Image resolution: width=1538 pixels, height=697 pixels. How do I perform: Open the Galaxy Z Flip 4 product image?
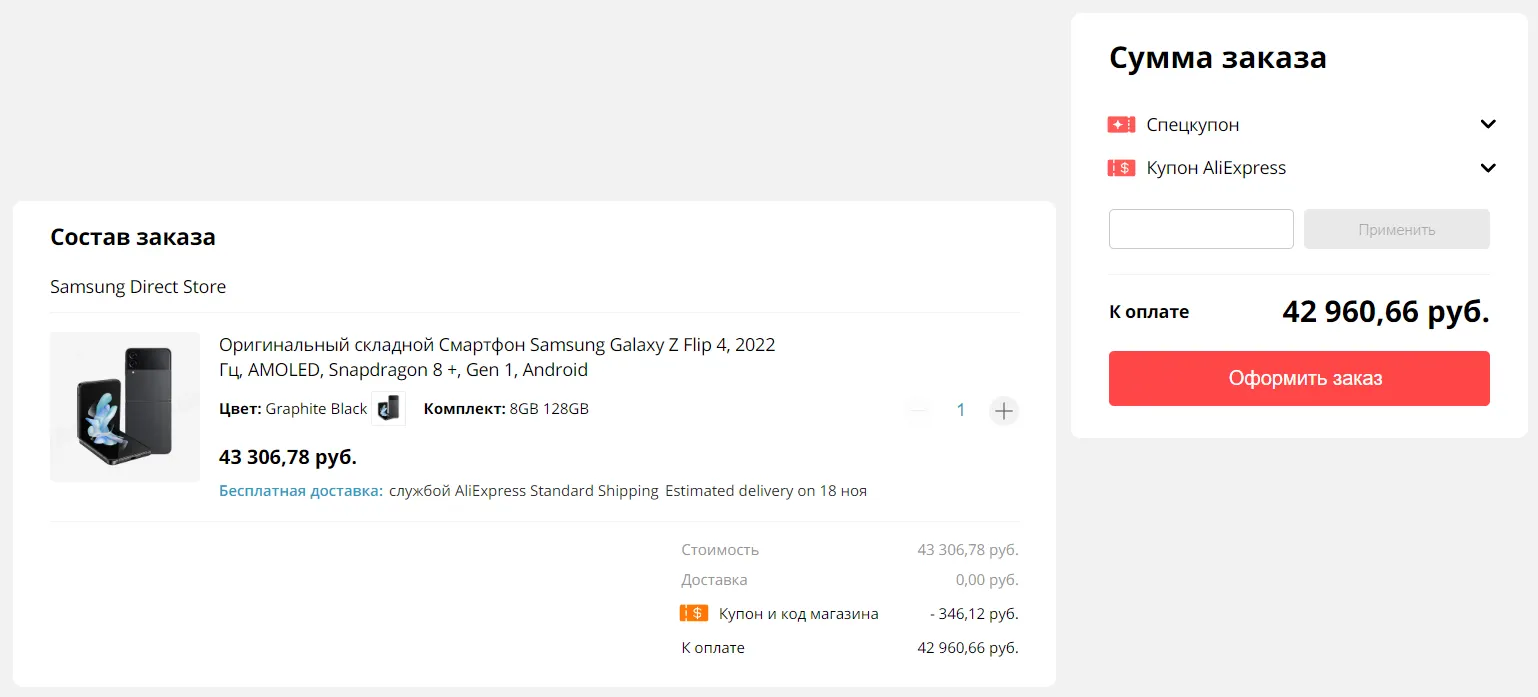coord(125,407)
